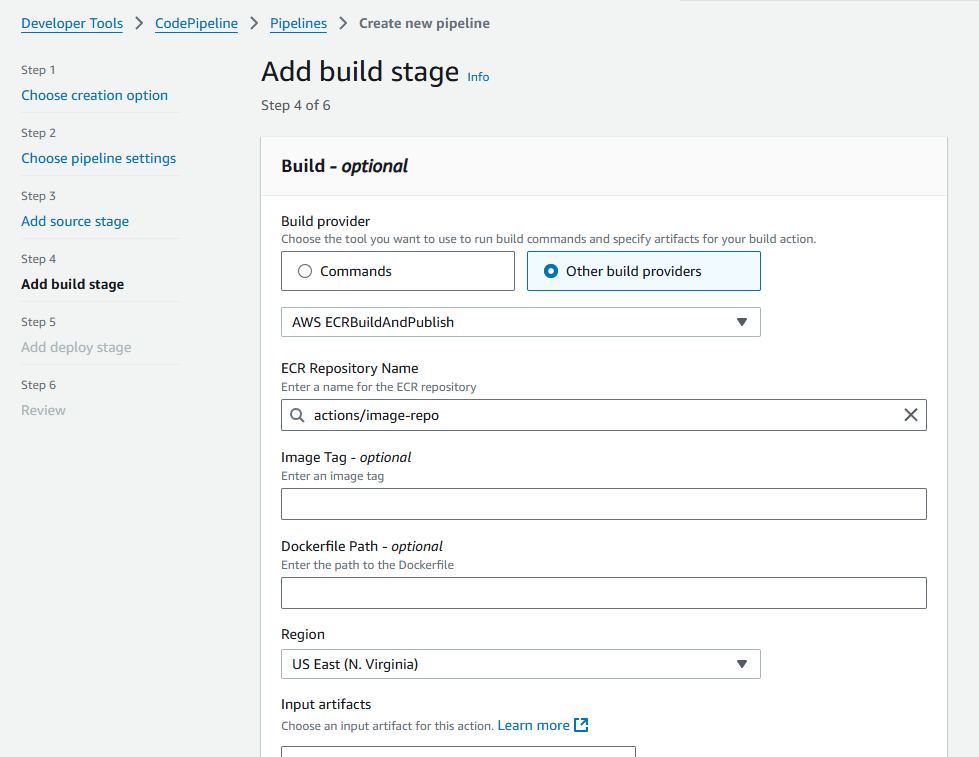Return to Choose pipeline settings step
The height and width of the screenshot is (757, 979).
point(98,158)
